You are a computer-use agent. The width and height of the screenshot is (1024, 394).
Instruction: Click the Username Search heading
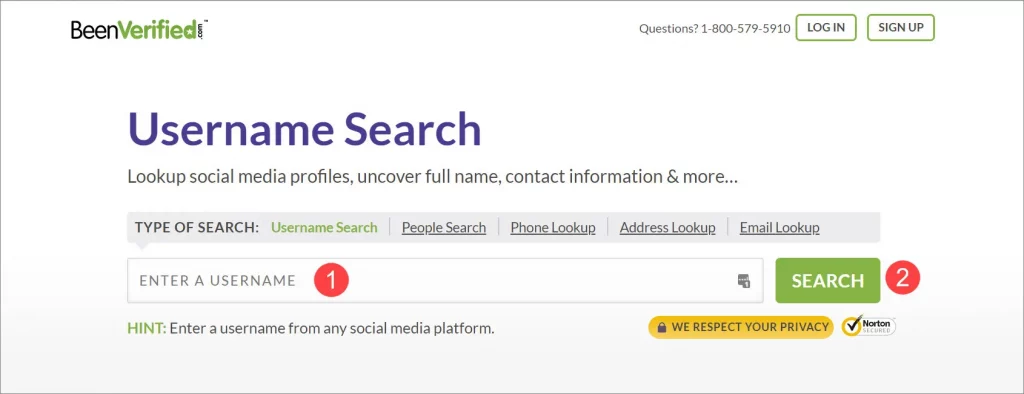(x=304, y=129)
